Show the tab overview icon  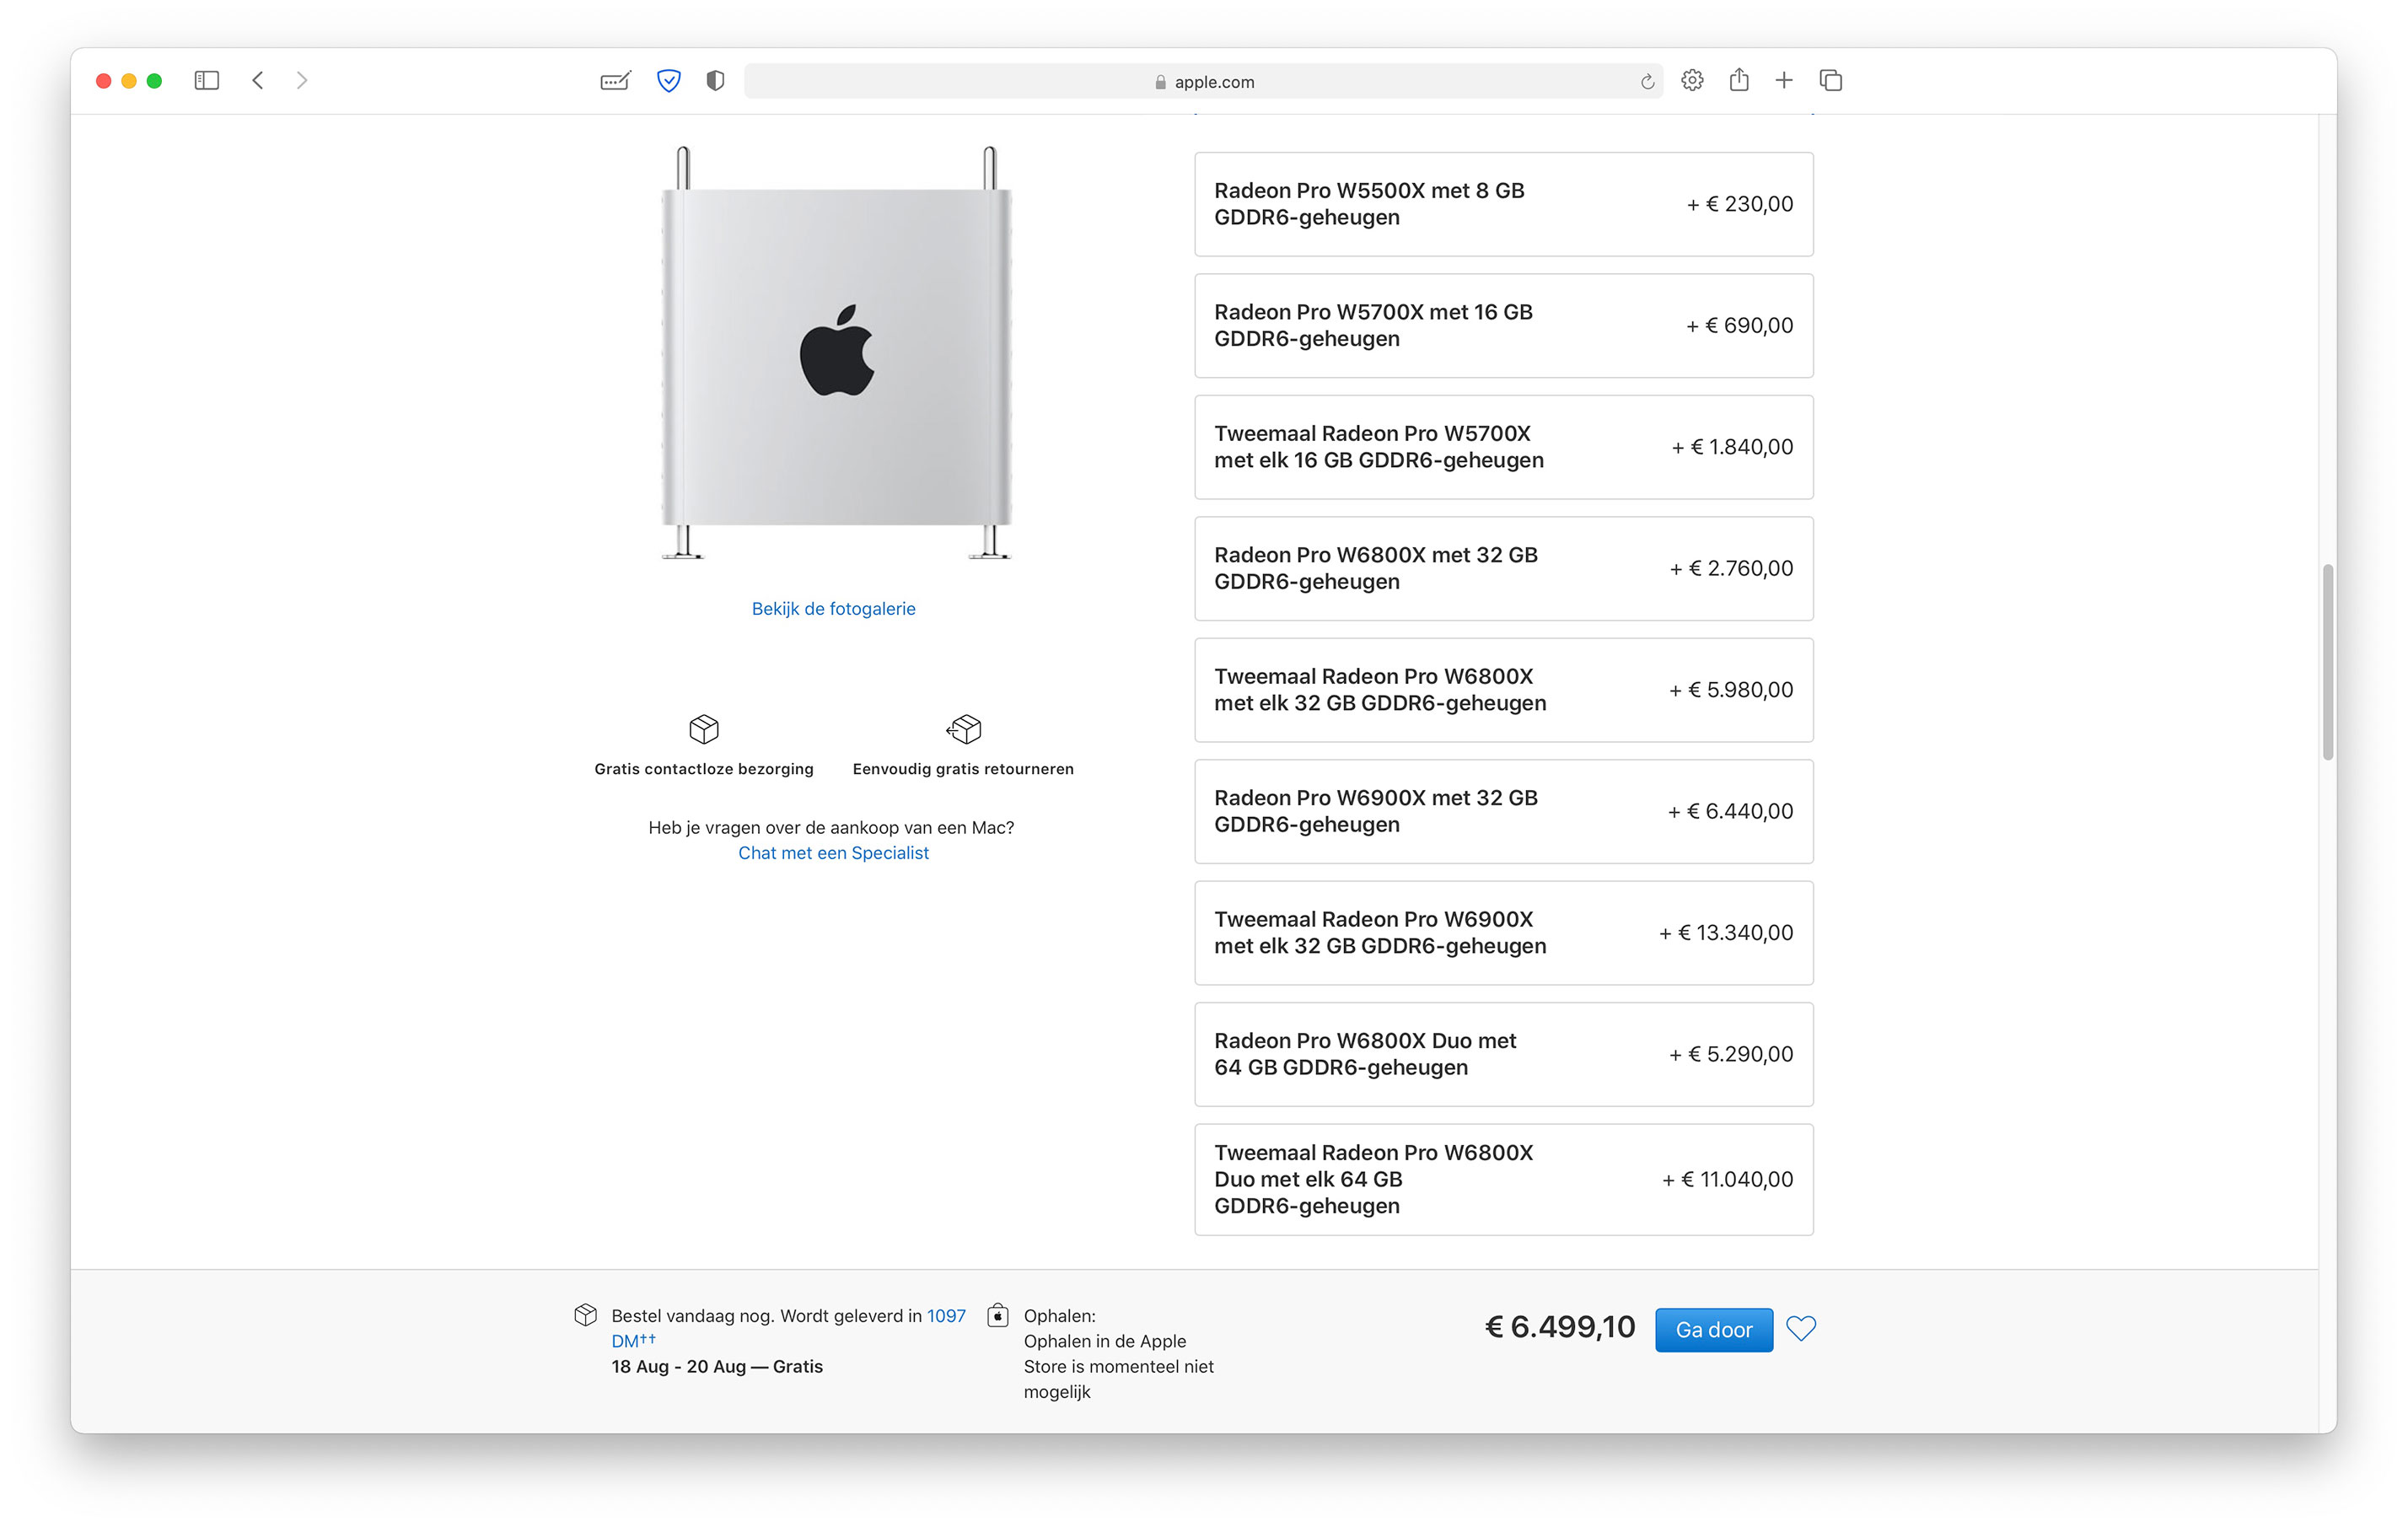coord(1831,80)
